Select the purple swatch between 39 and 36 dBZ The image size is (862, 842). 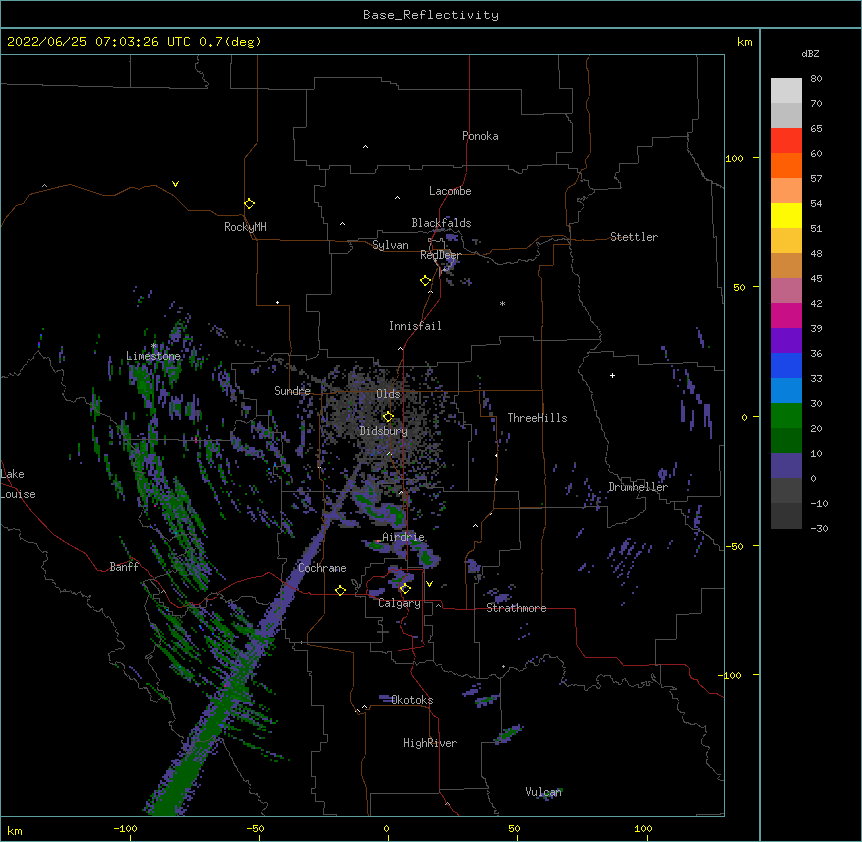786,341
